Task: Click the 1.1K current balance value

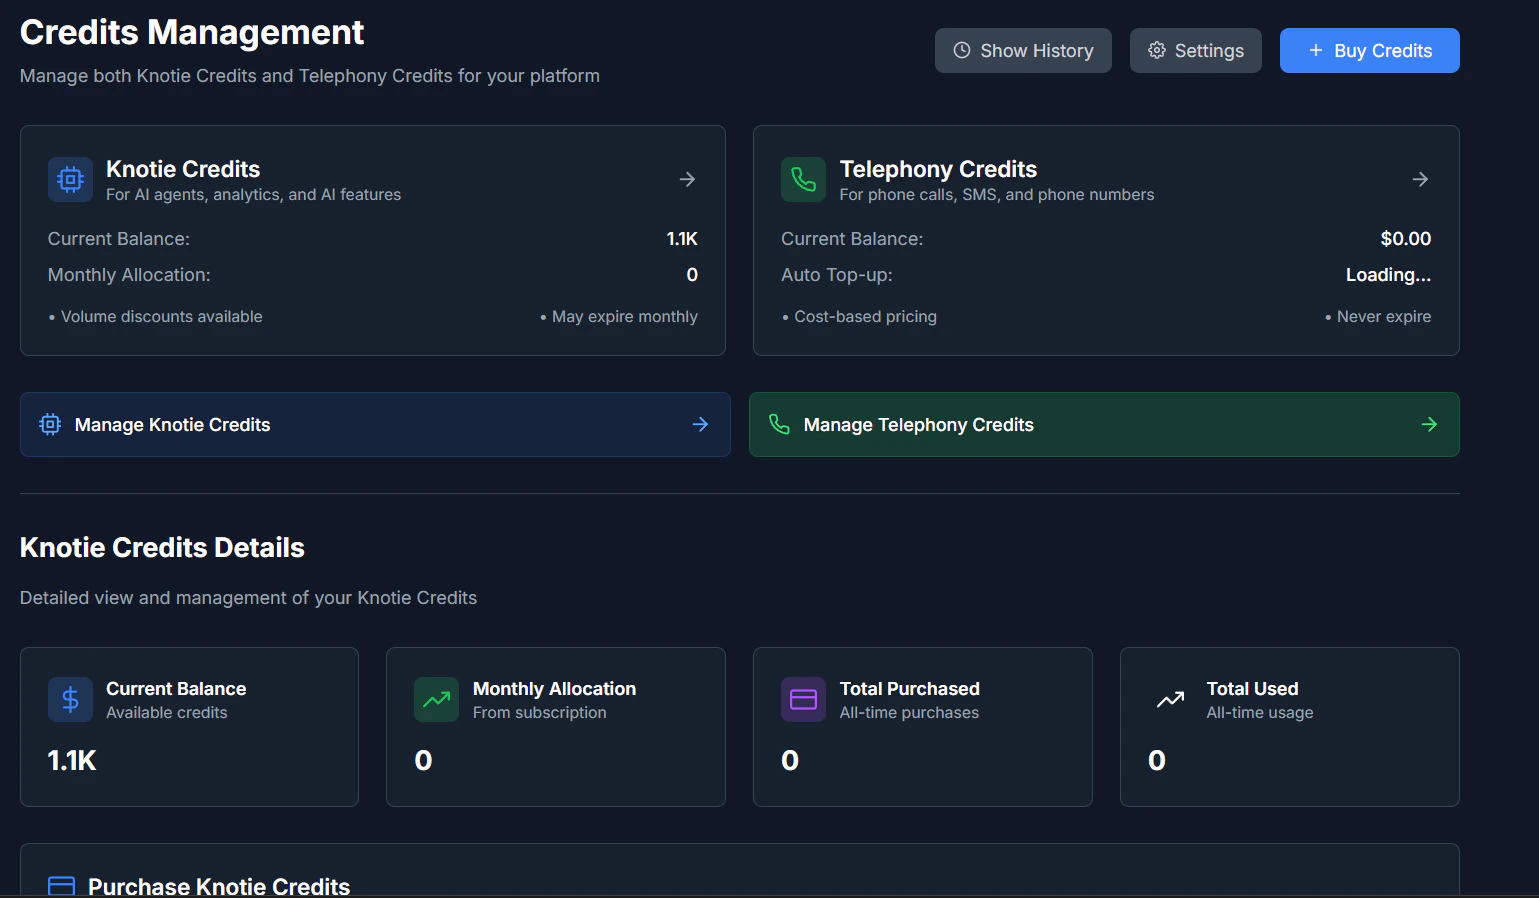Action: pyautogui.click(x=71, y=760)
